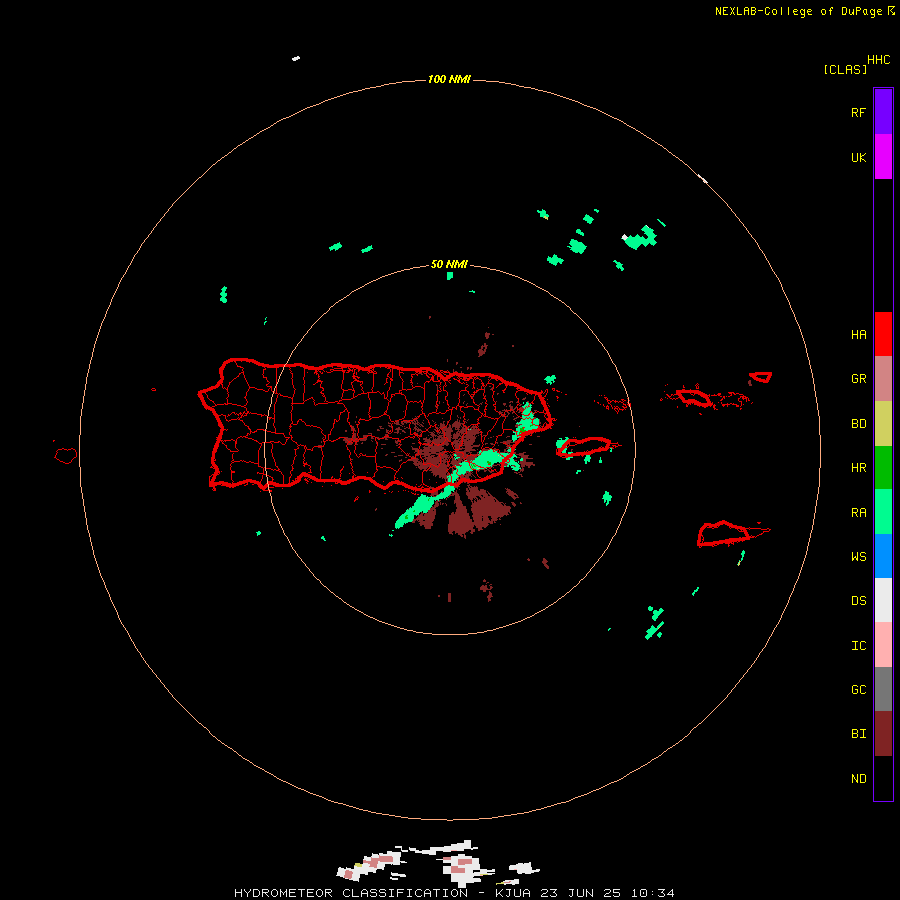Click the WS blue legend swatch
Screen dimensions: 900x900
click(883, 556)
